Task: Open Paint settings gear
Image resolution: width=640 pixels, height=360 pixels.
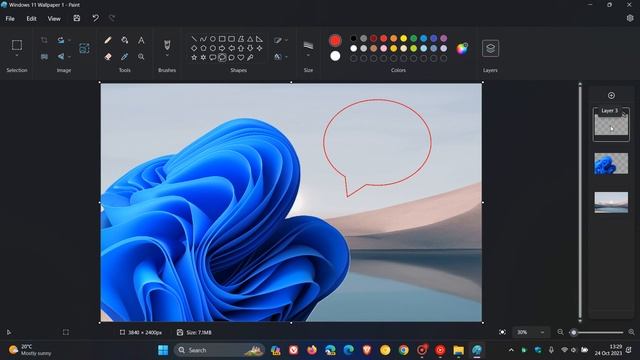Action: click(x=630, y=18)
